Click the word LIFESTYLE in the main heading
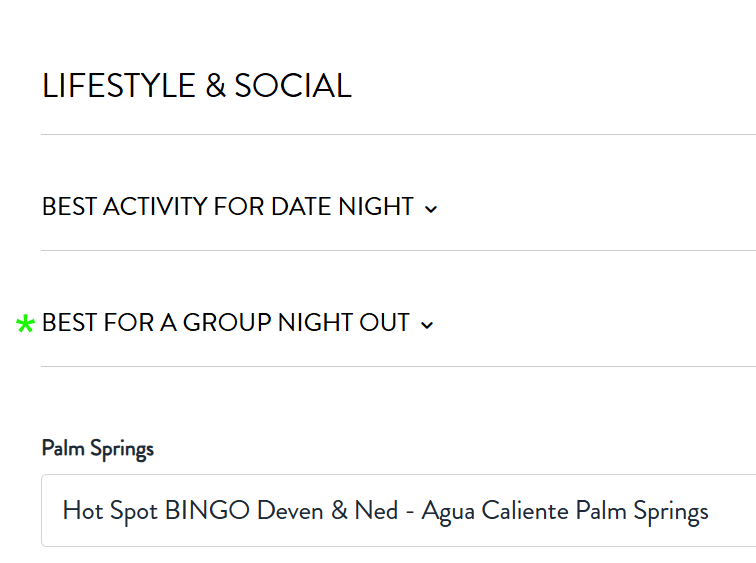The image size is (756, 563). tap(120, 86)
